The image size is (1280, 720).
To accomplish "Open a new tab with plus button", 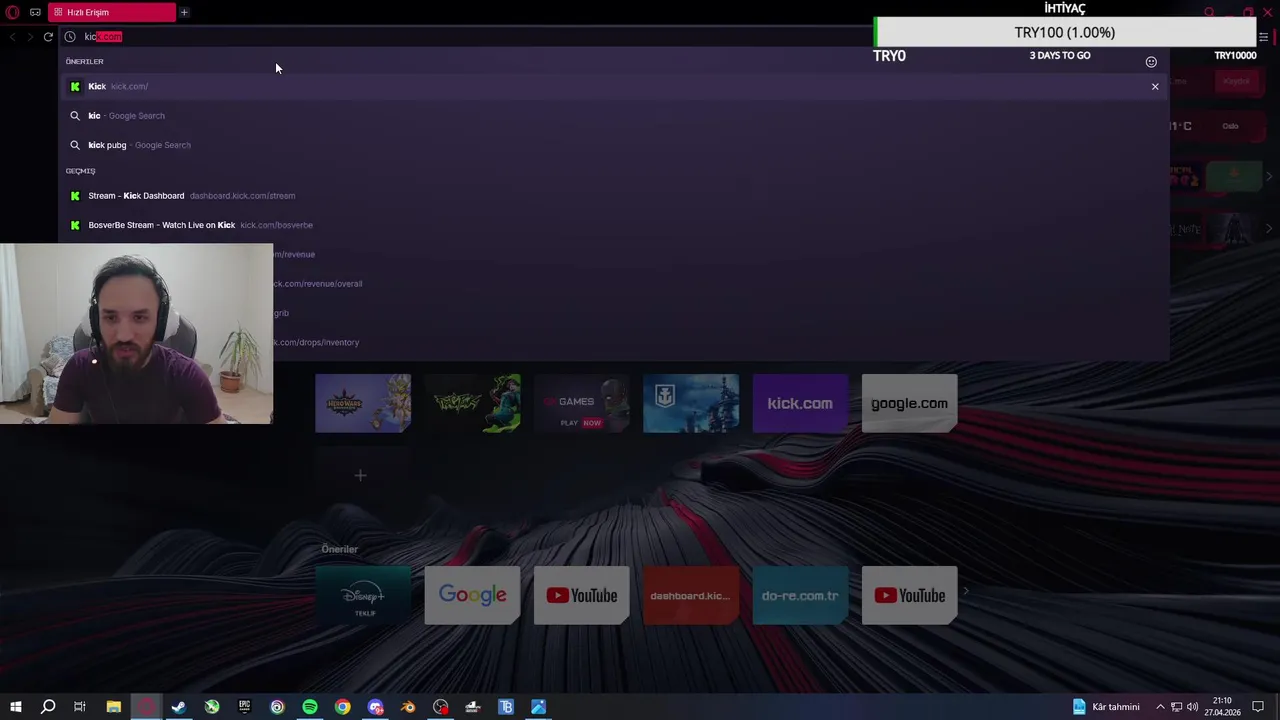I will (184, 12).
